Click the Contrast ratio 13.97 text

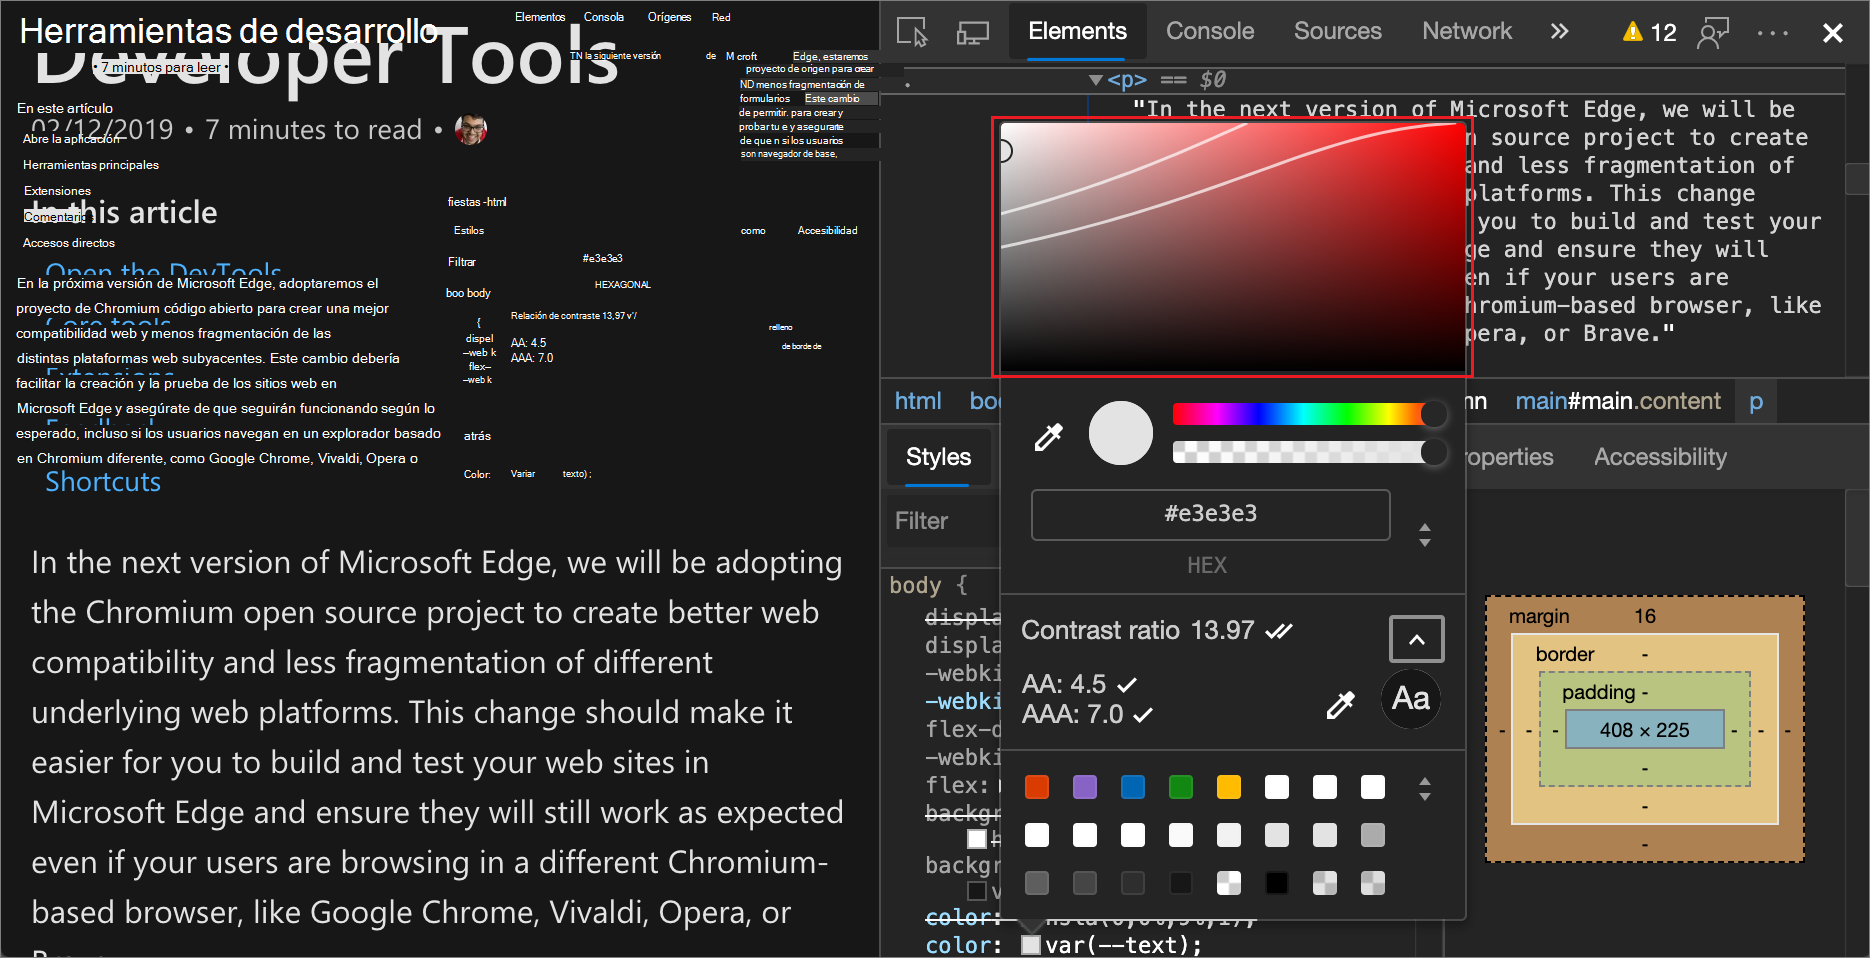click(1137, 630)
